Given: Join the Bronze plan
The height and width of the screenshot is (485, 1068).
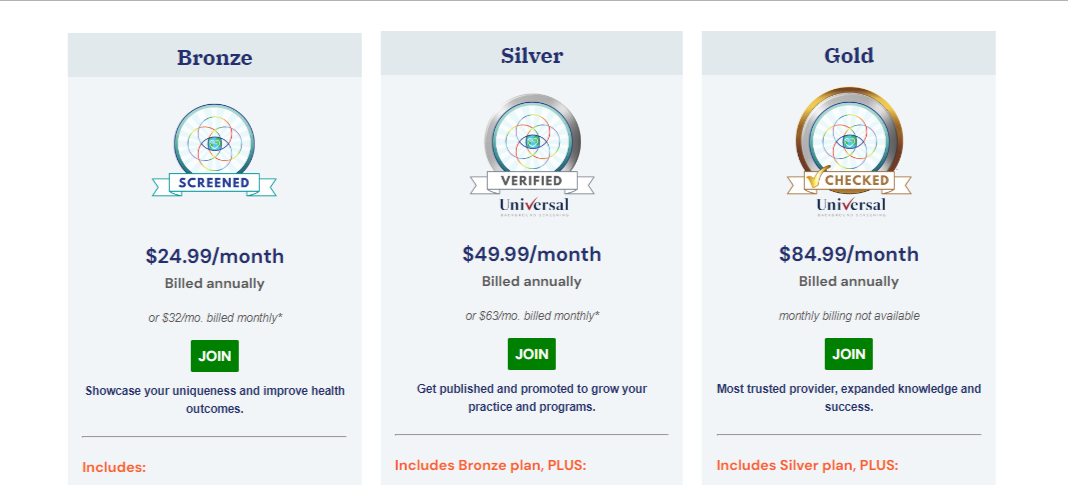Looking at the screenshot, I should coord(215,356).
